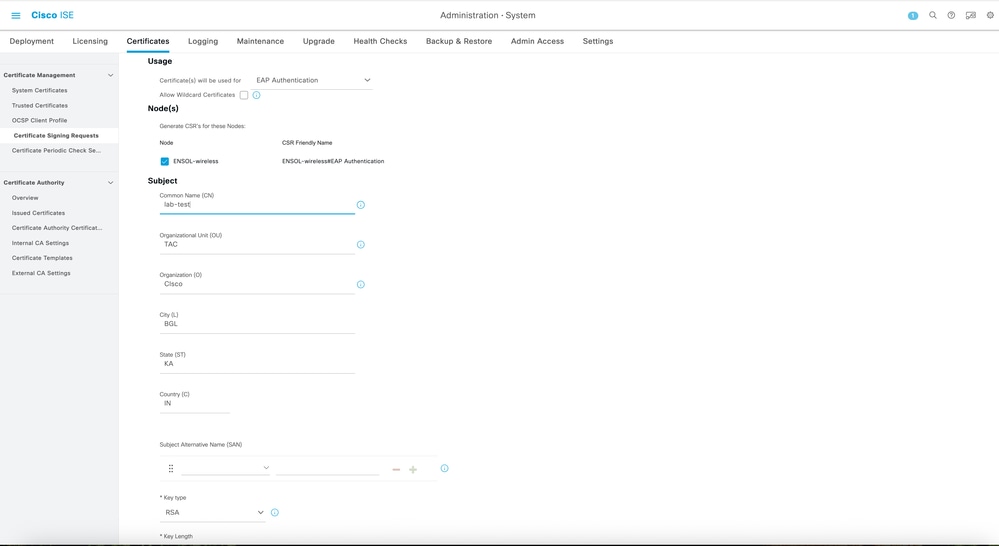999x546 pixels.
Task: Open the SAN type dropdown
Action: [226, 468]
